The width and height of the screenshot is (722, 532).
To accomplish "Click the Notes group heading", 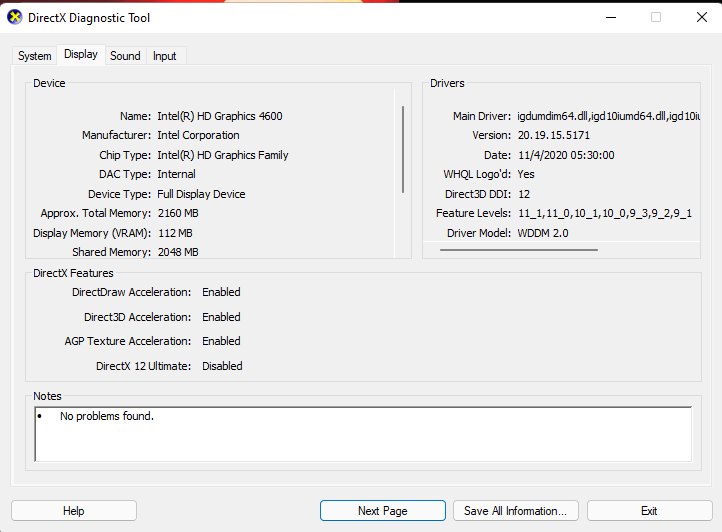I will 47,396.
